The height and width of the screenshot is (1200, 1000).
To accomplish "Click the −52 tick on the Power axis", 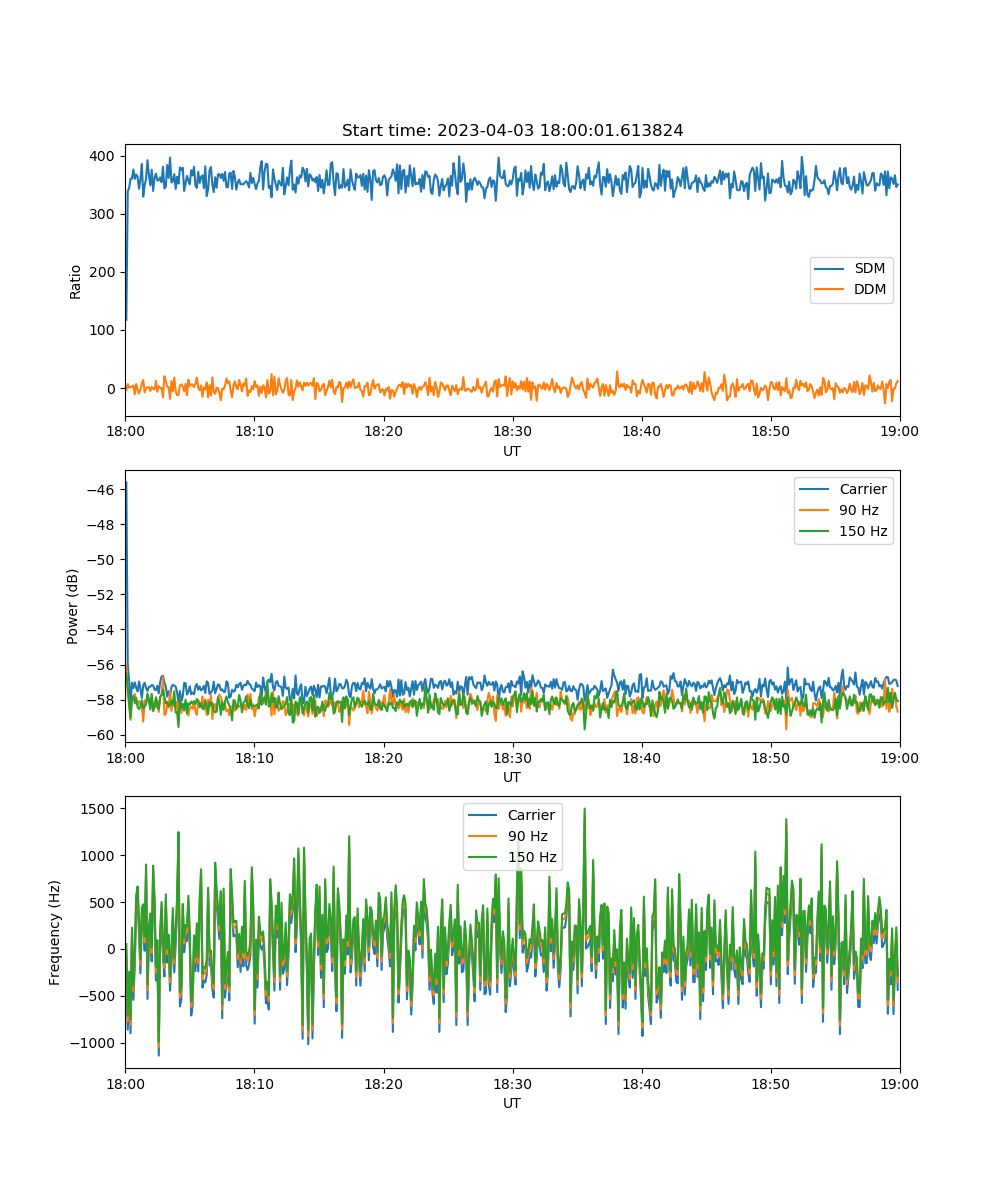I will point(102,594).
